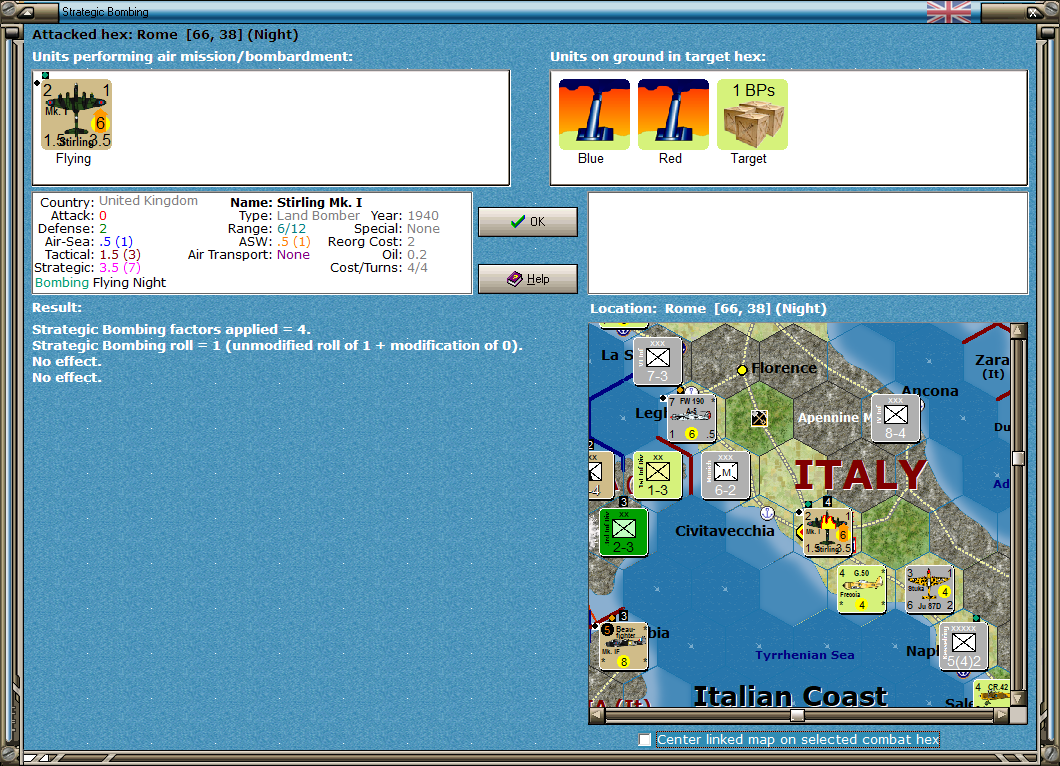Click the Beaufighter counter on map
The width and height of the screenshot is (1060, 766).
(623, 646)
